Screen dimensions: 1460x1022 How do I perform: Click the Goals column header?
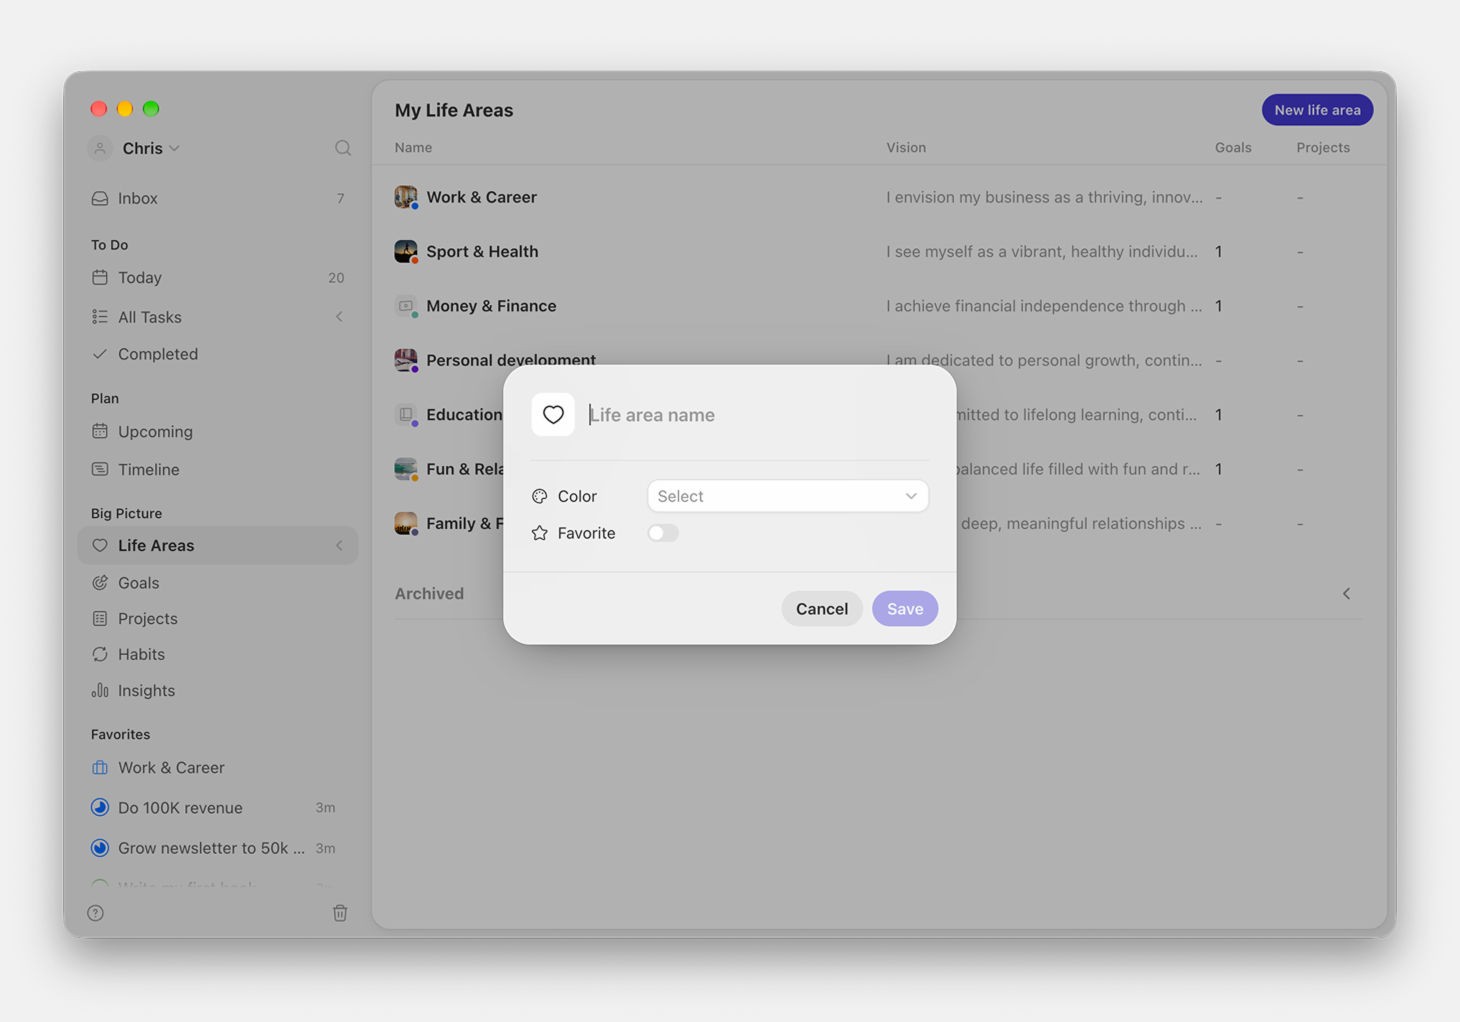point(1233,147)
